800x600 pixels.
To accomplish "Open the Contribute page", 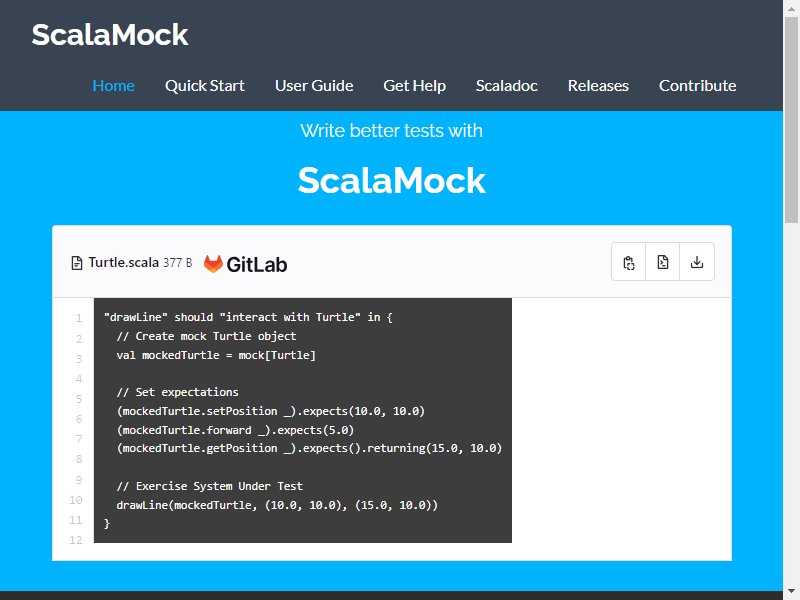I will pos(697,86).
